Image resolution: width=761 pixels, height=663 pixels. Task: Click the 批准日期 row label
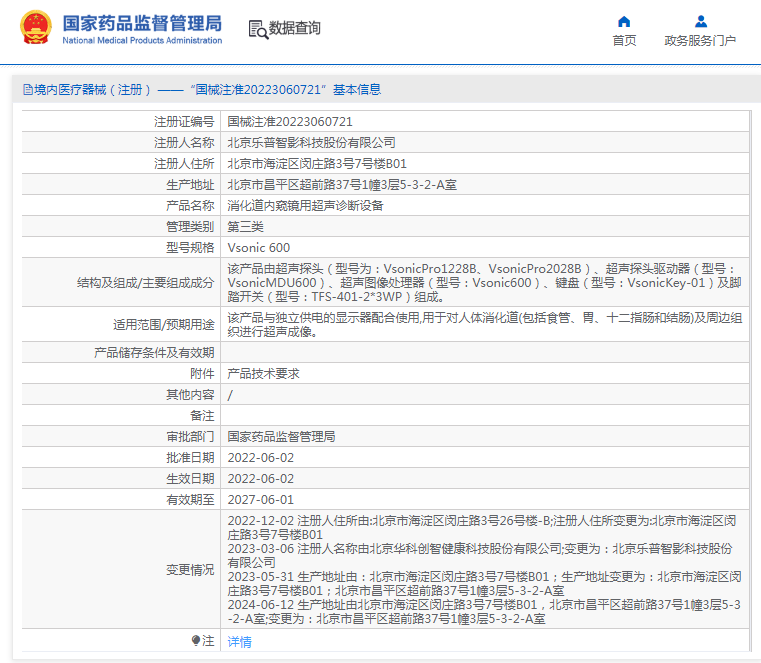coord(190,458)
